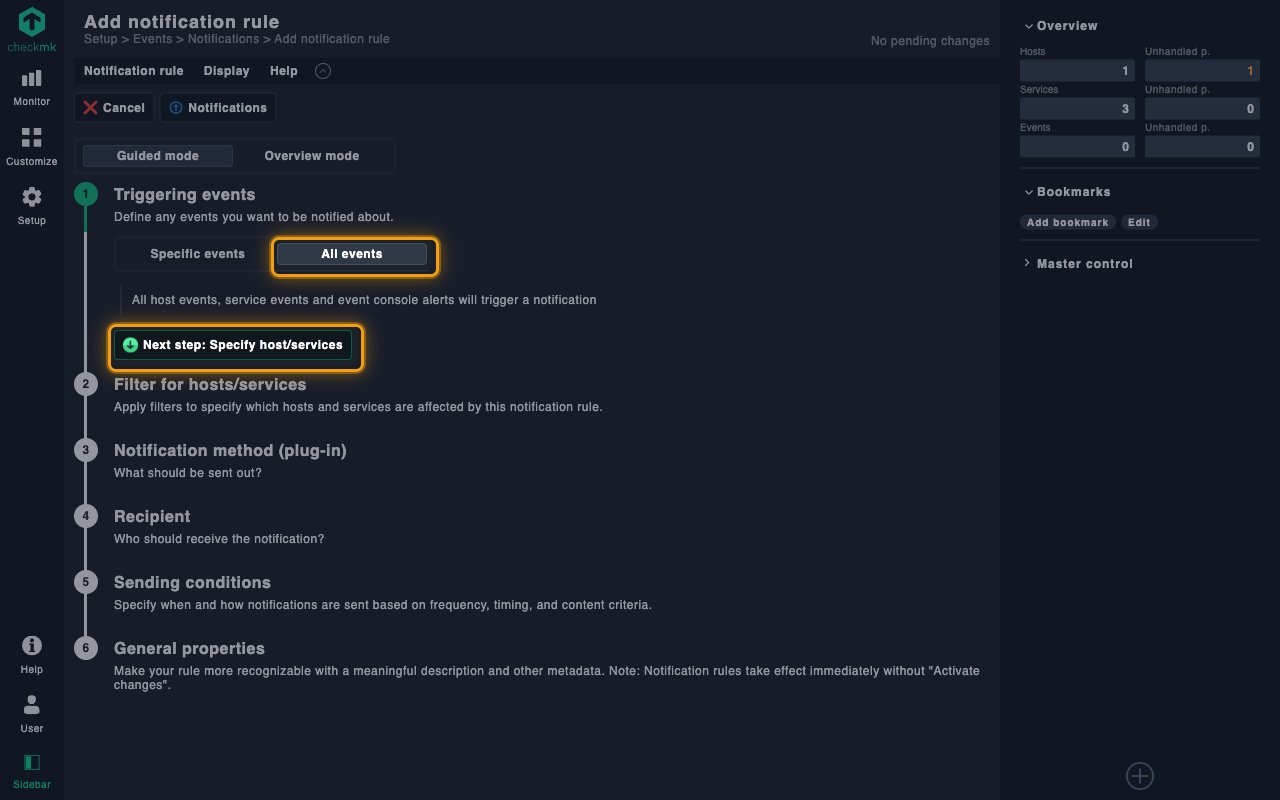1280x800 pixels.
Task: Click unhandled problems value in the Hosts row
Action: pyautogui.click(x=1202, y=71)
